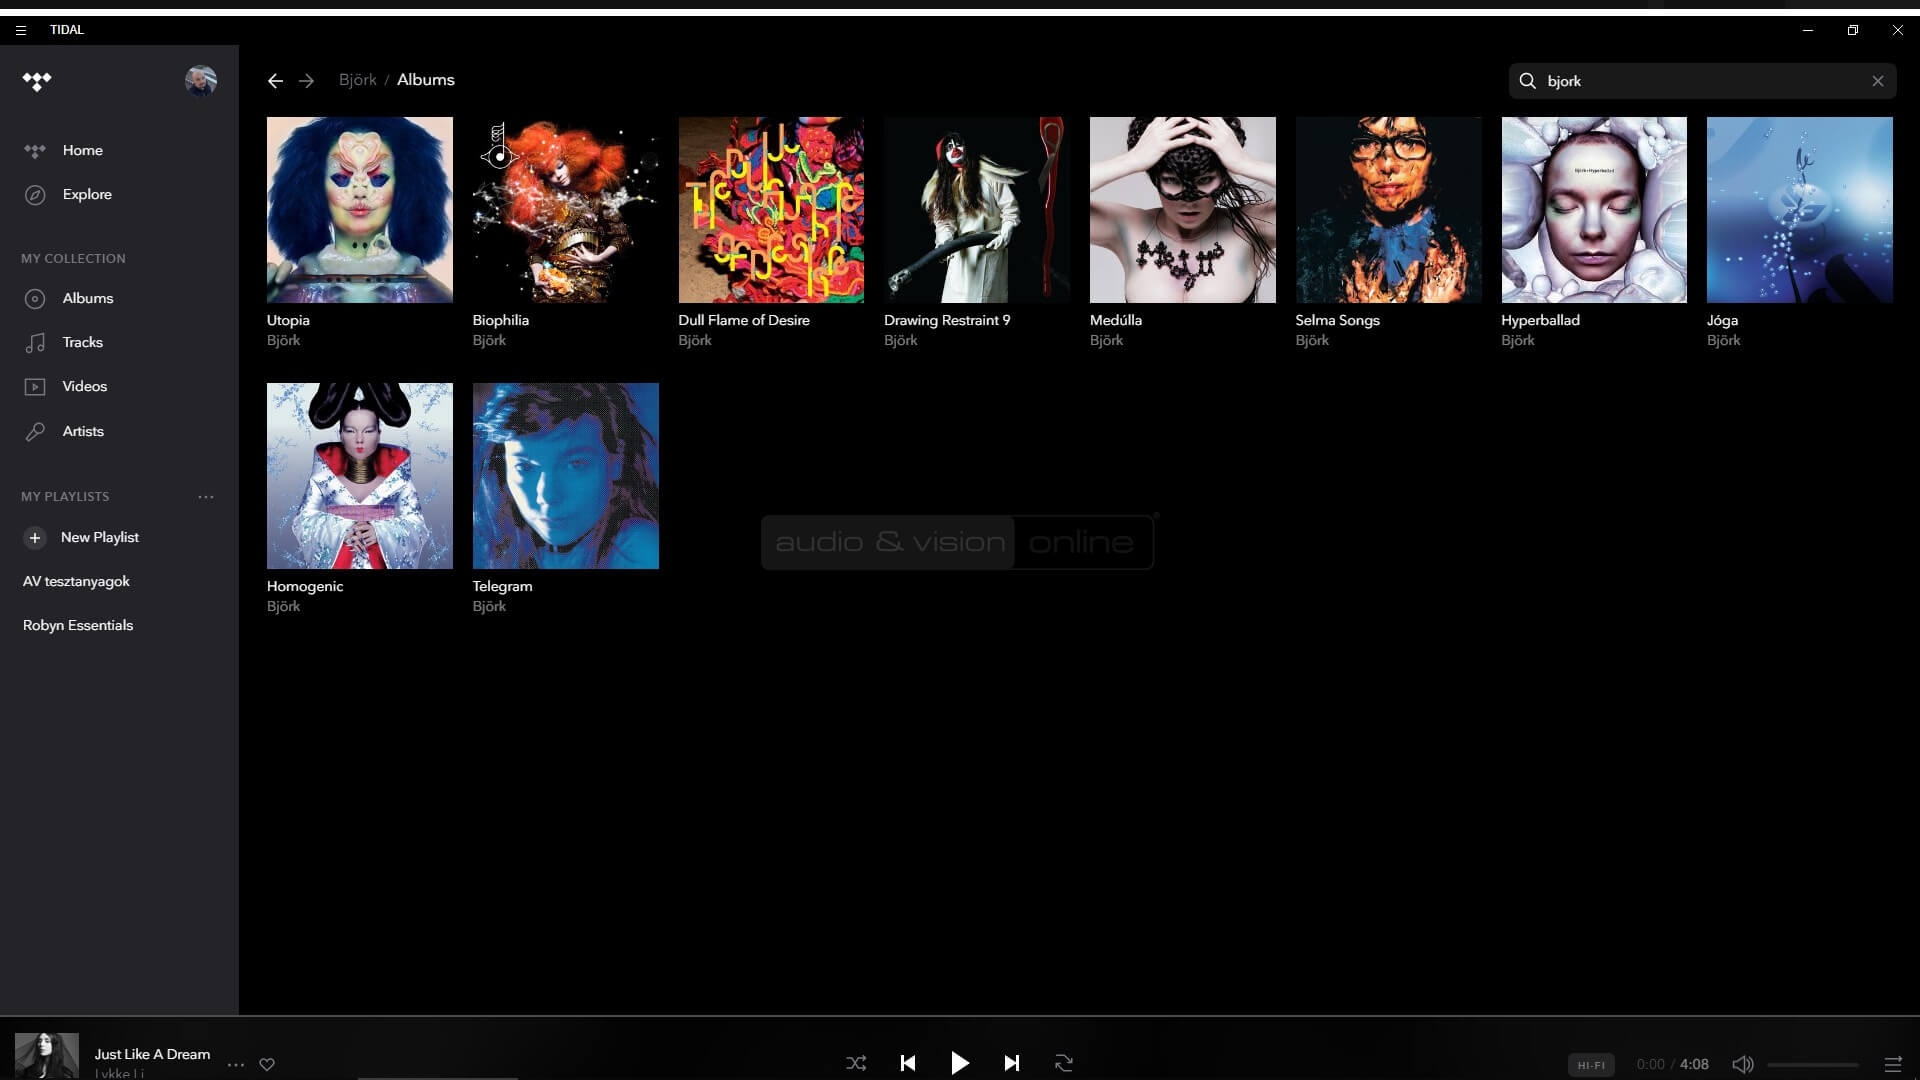Open the Utopia album cover

[x=359, y=210]
